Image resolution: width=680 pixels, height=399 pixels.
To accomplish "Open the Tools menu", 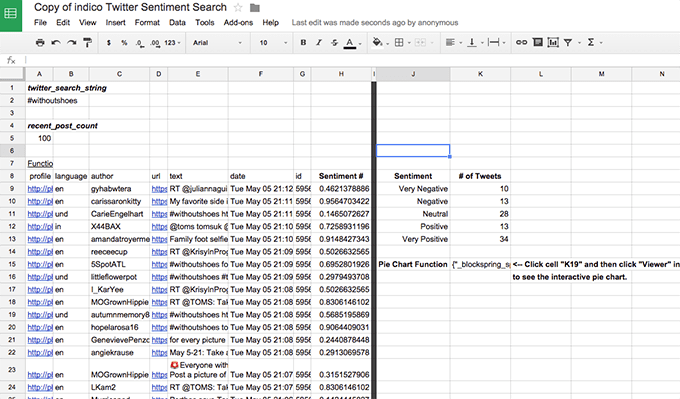I will tap(205, 23).
